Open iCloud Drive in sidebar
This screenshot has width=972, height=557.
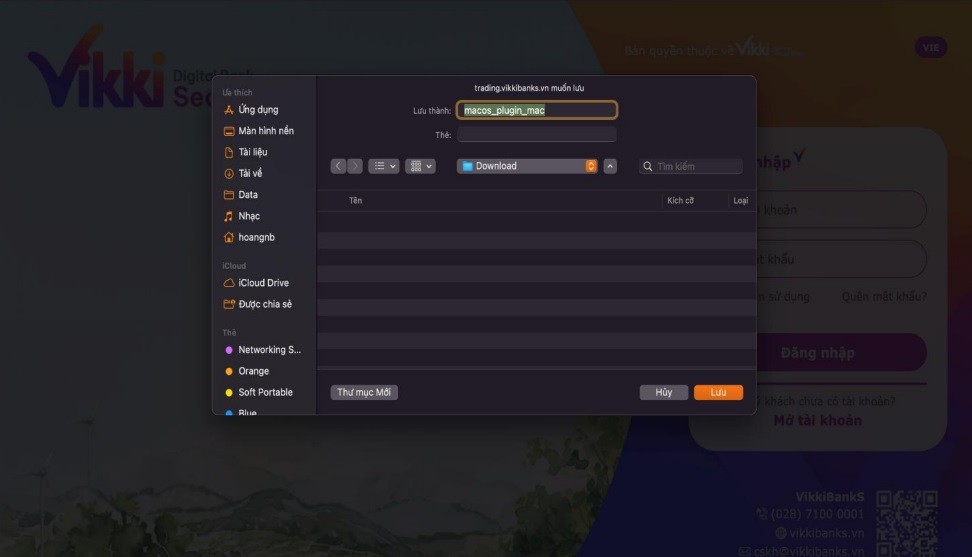point(263,283)
